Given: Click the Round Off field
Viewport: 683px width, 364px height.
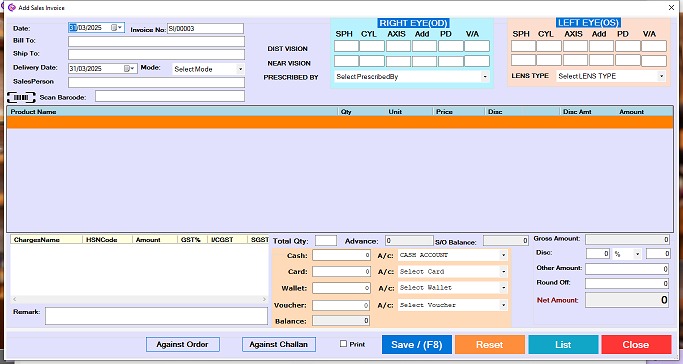Looking at the screenshot, I should 627,283.
